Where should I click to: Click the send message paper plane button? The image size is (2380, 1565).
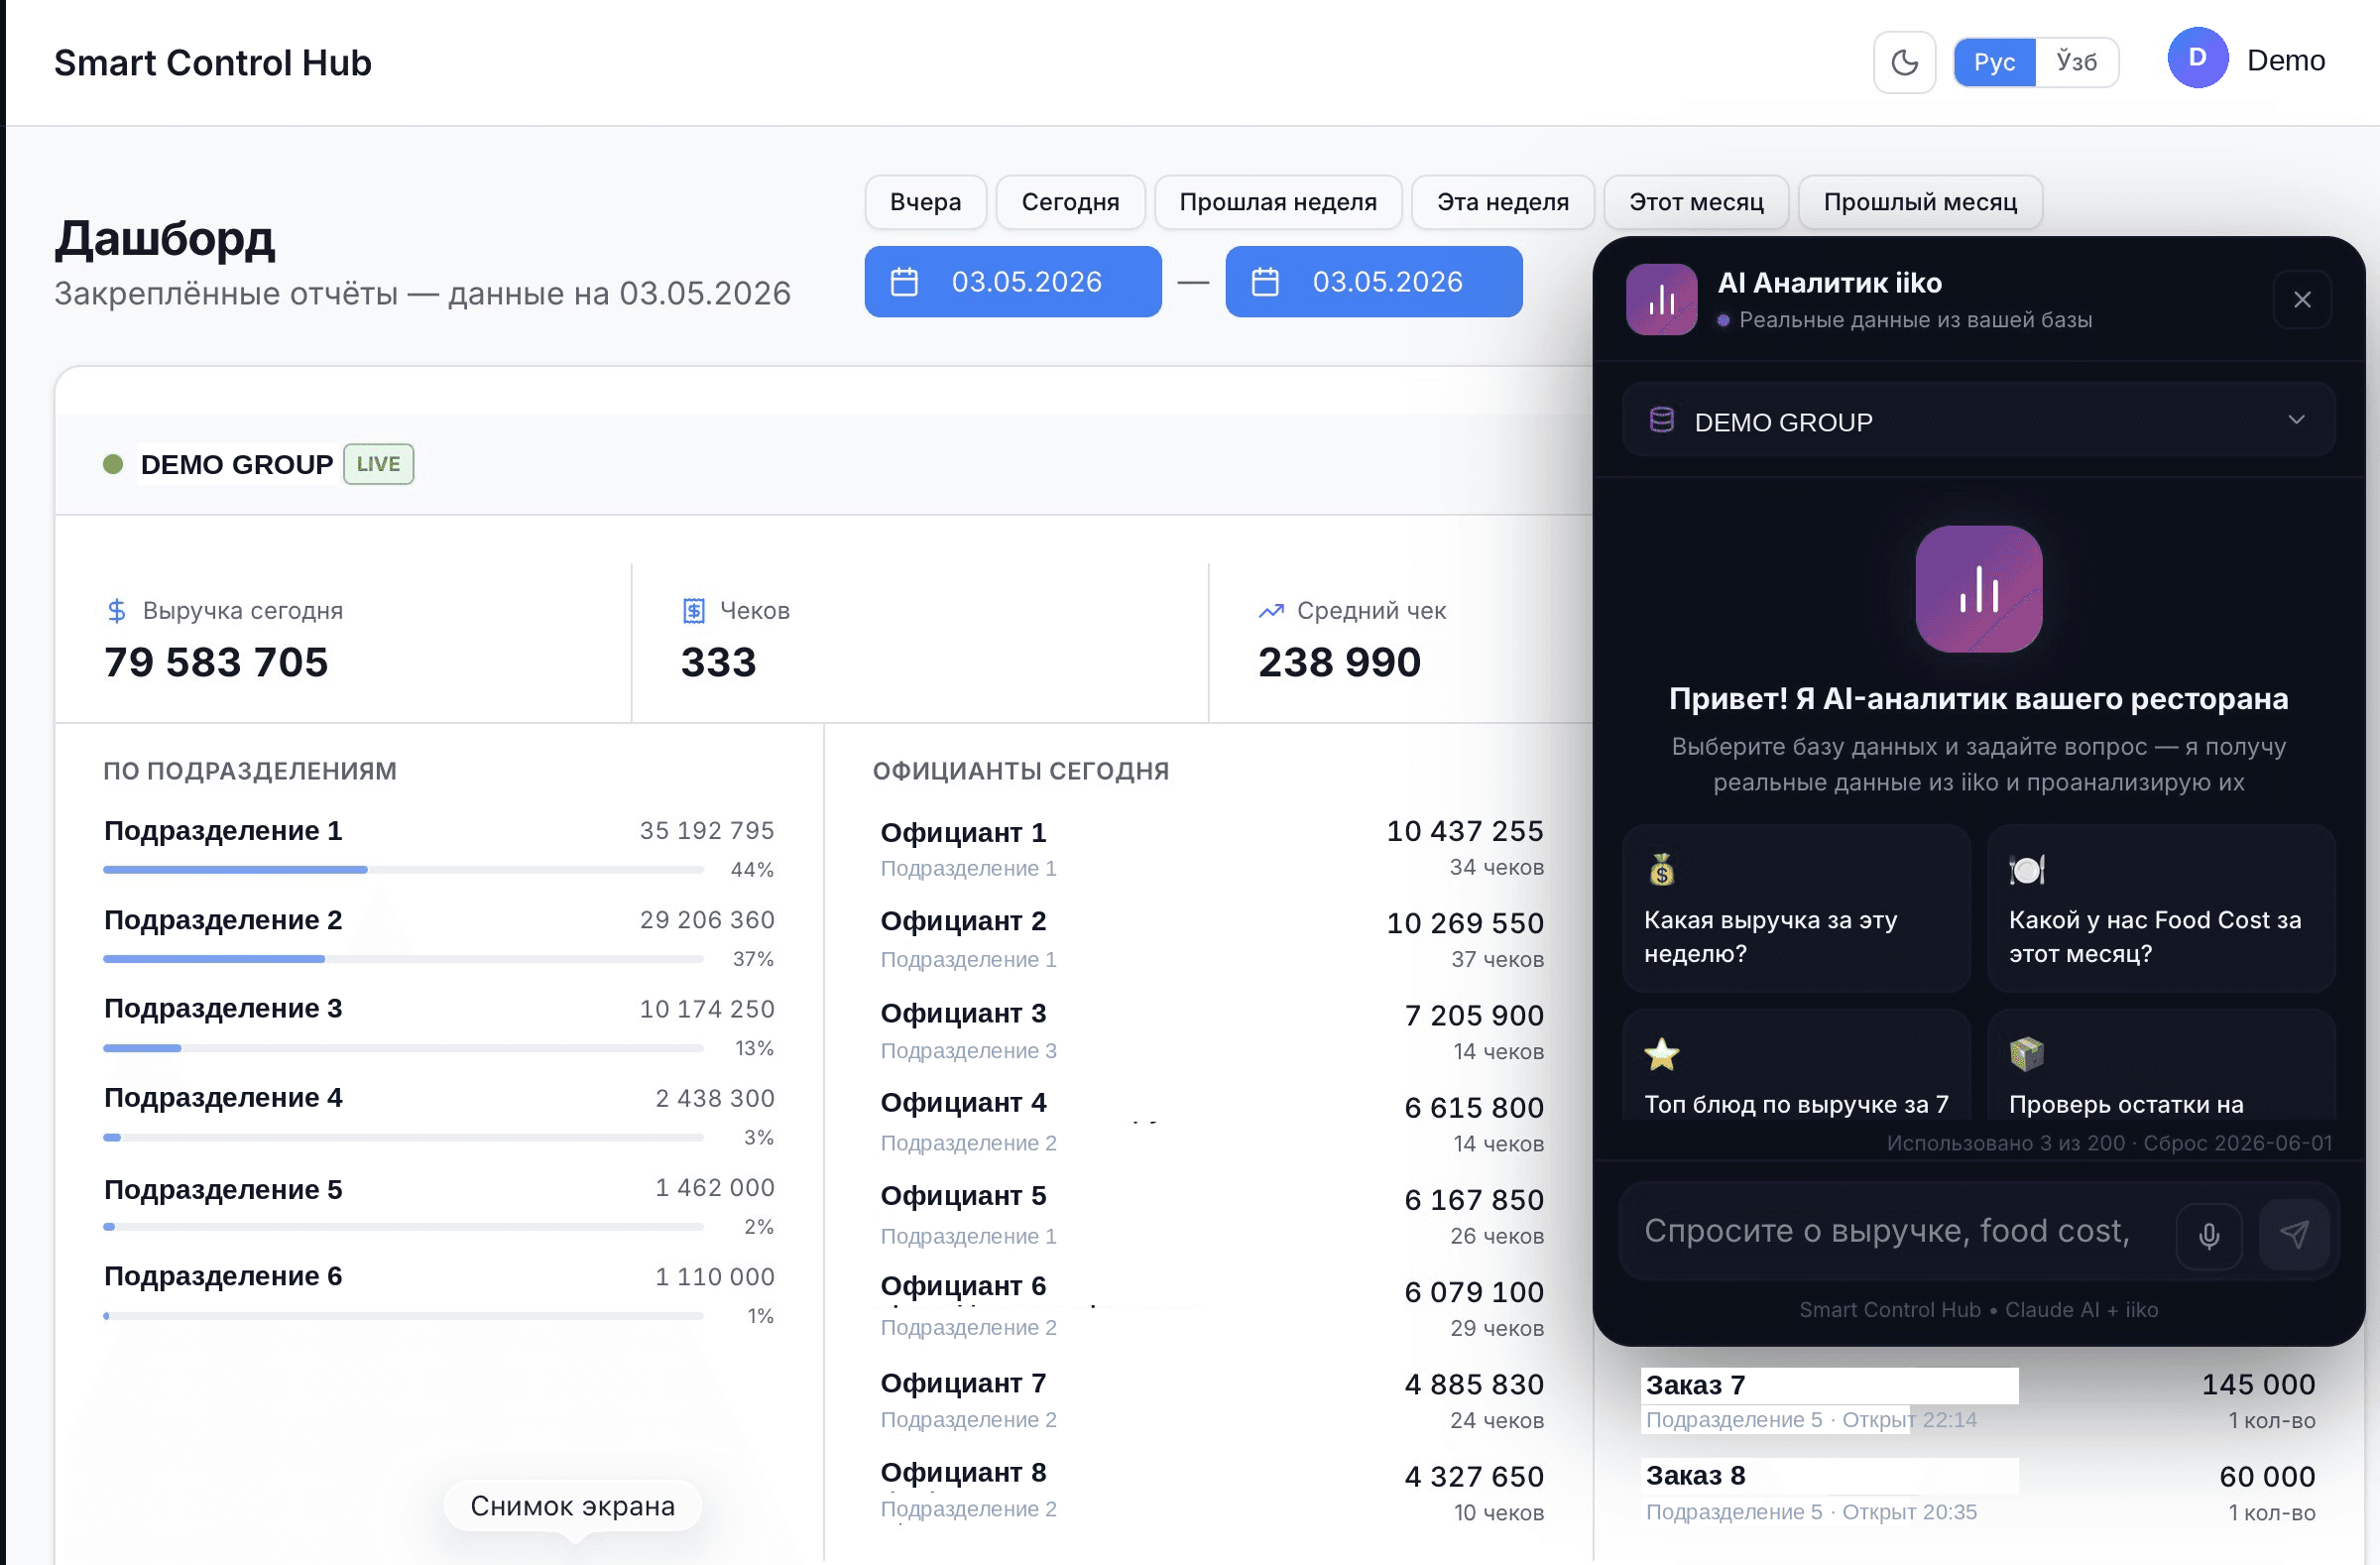coord(2294,1235)
